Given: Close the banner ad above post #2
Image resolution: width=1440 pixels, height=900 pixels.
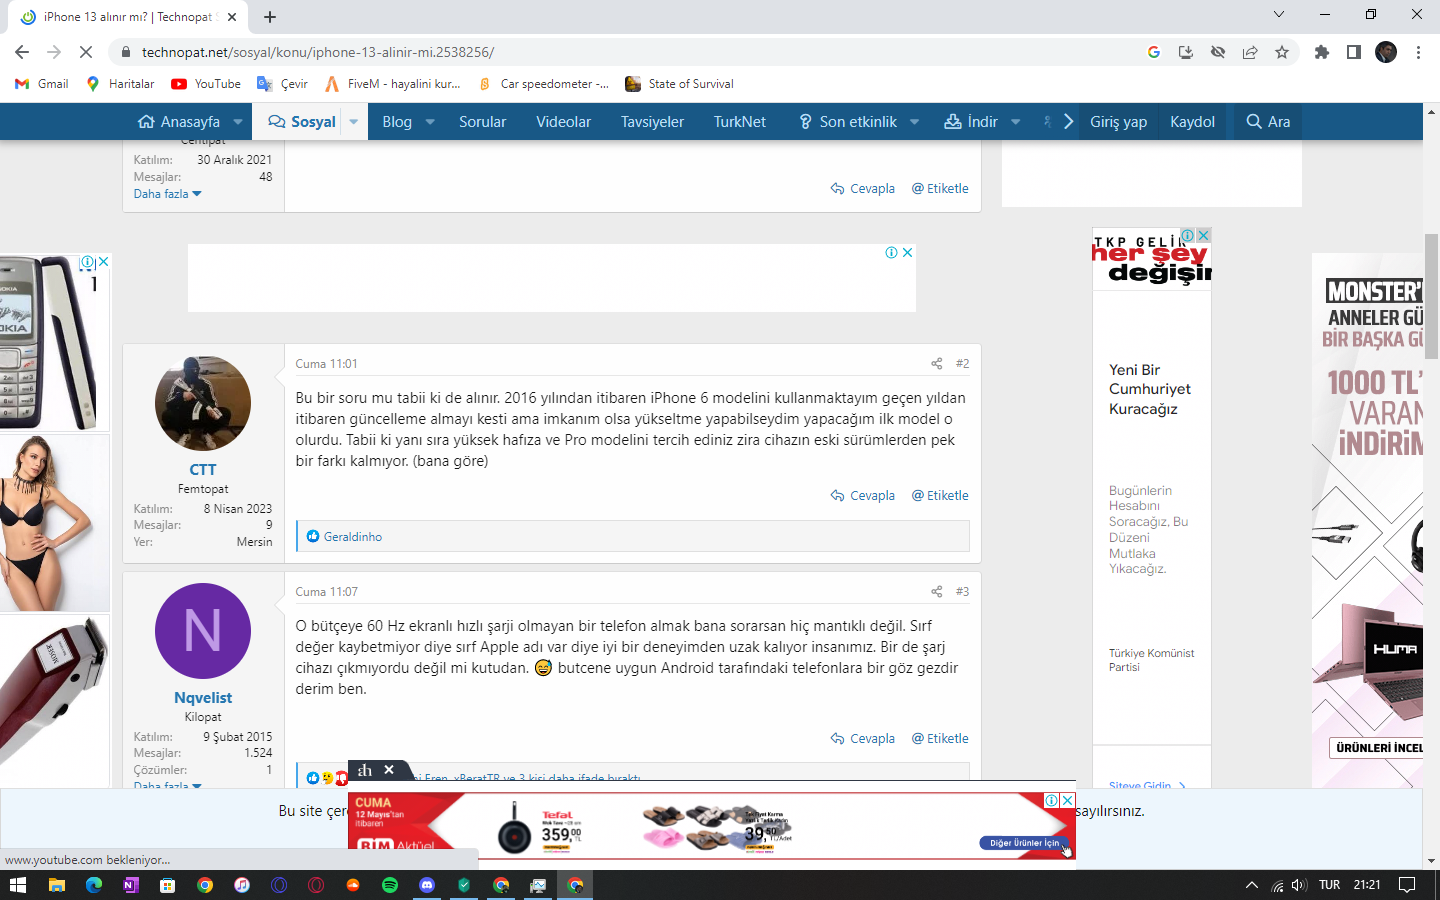Looking at the screenshot, I should pos(907,253).
